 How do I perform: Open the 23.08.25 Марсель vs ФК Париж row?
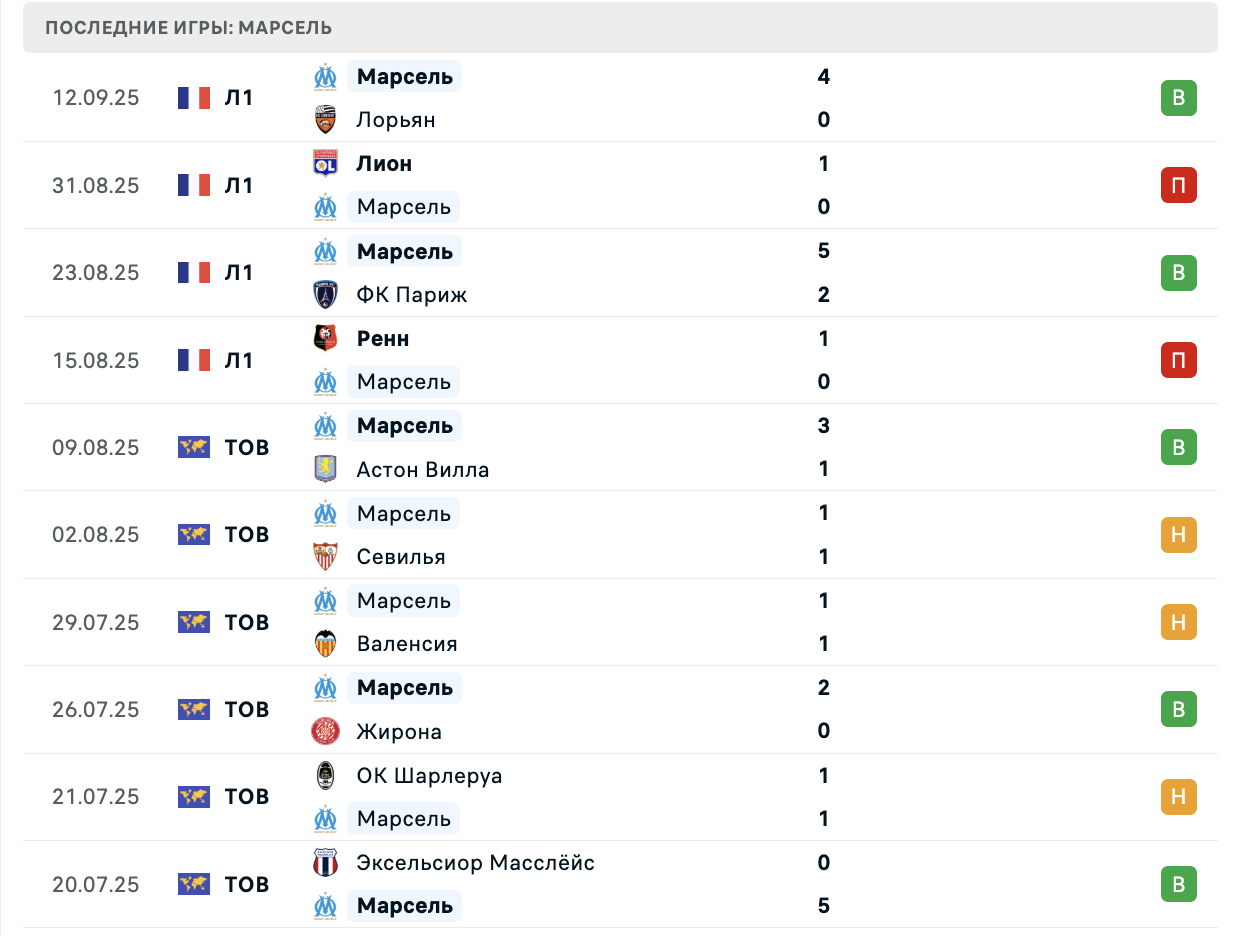[x=620, y=273]
